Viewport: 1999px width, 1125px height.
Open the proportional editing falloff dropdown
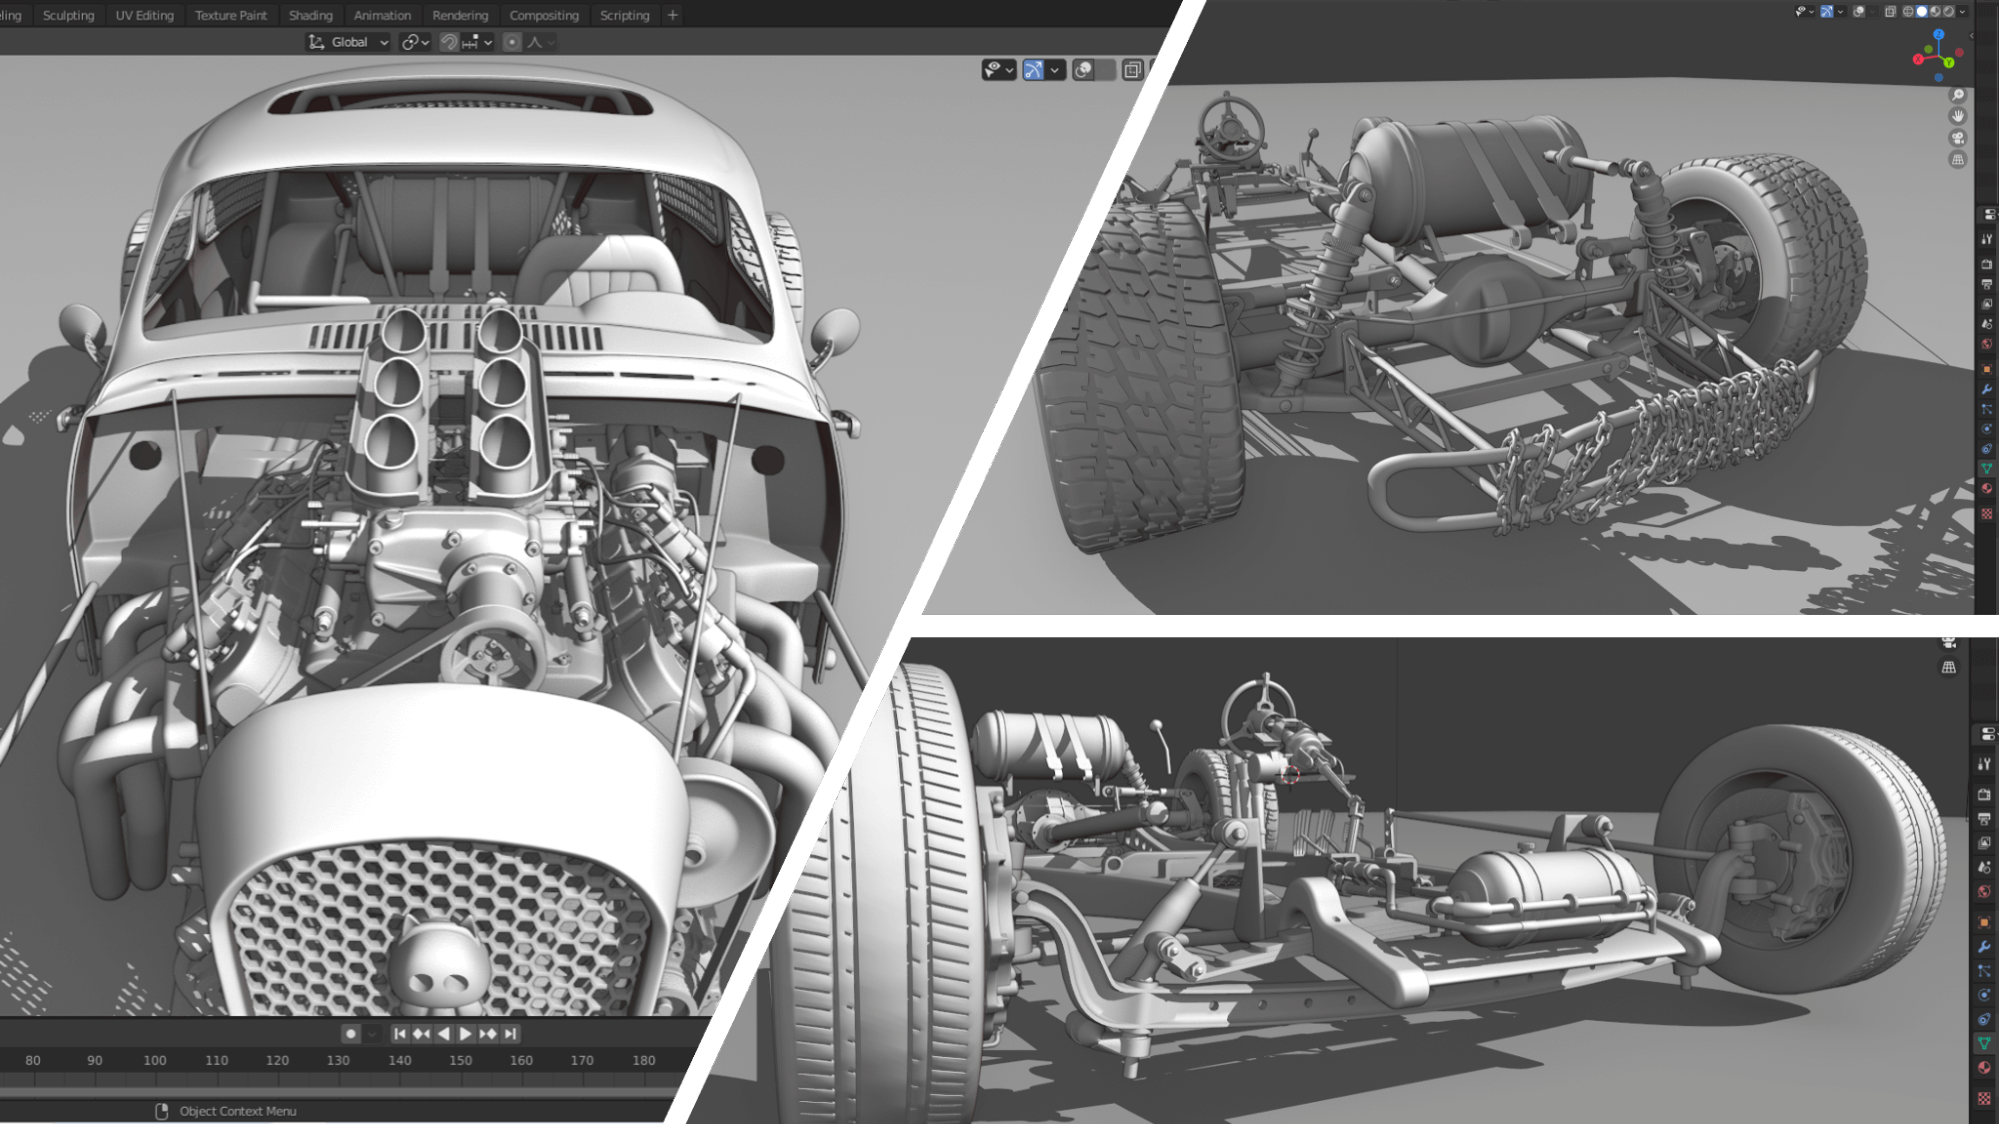[539, 42]
